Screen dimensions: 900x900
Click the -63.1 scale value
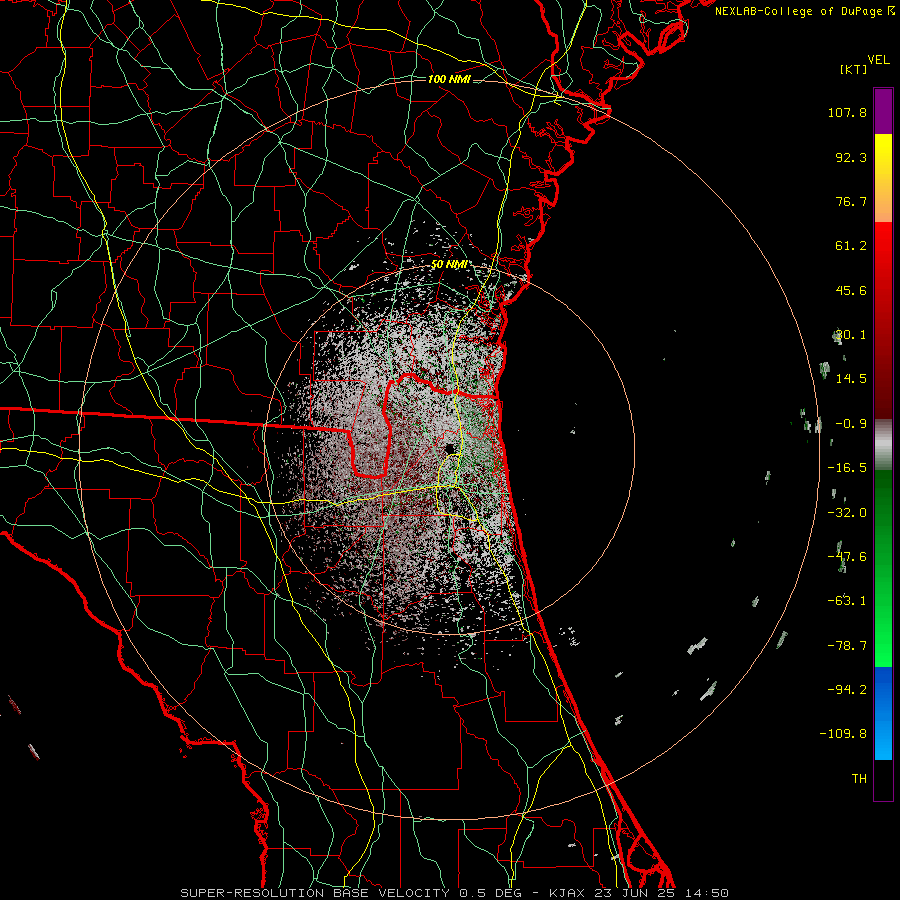point(847,601)
